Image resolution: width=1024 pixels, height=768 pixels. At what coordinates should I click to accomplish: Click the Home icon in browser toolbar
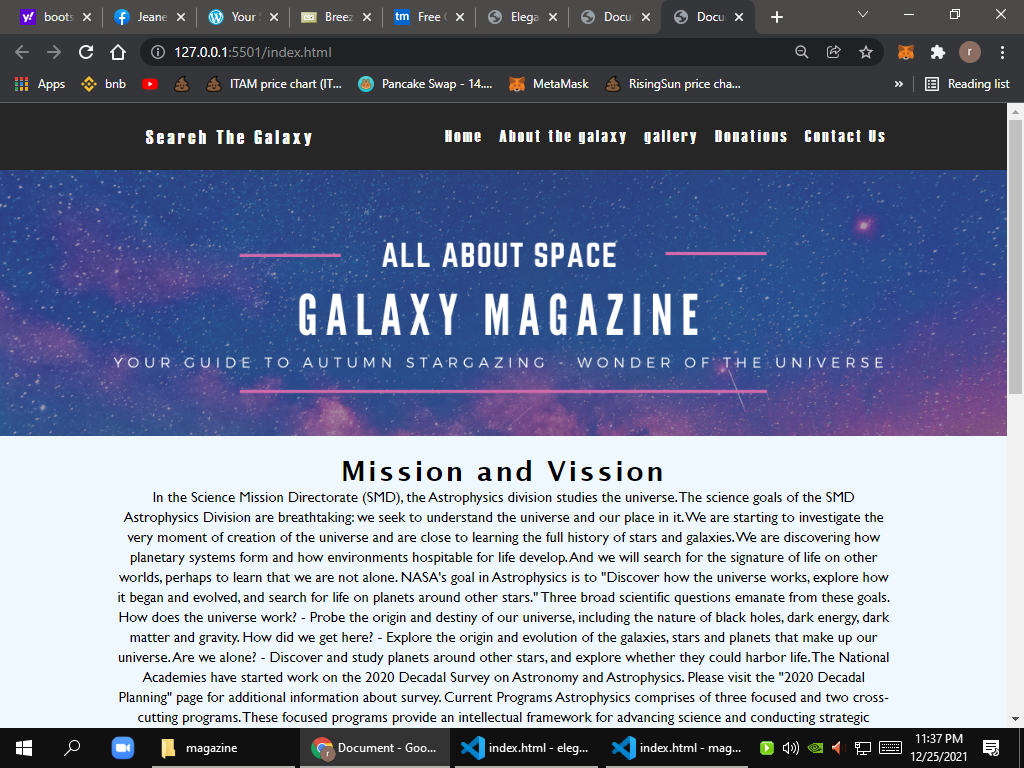pyautogui.click(x=118, y=52)
